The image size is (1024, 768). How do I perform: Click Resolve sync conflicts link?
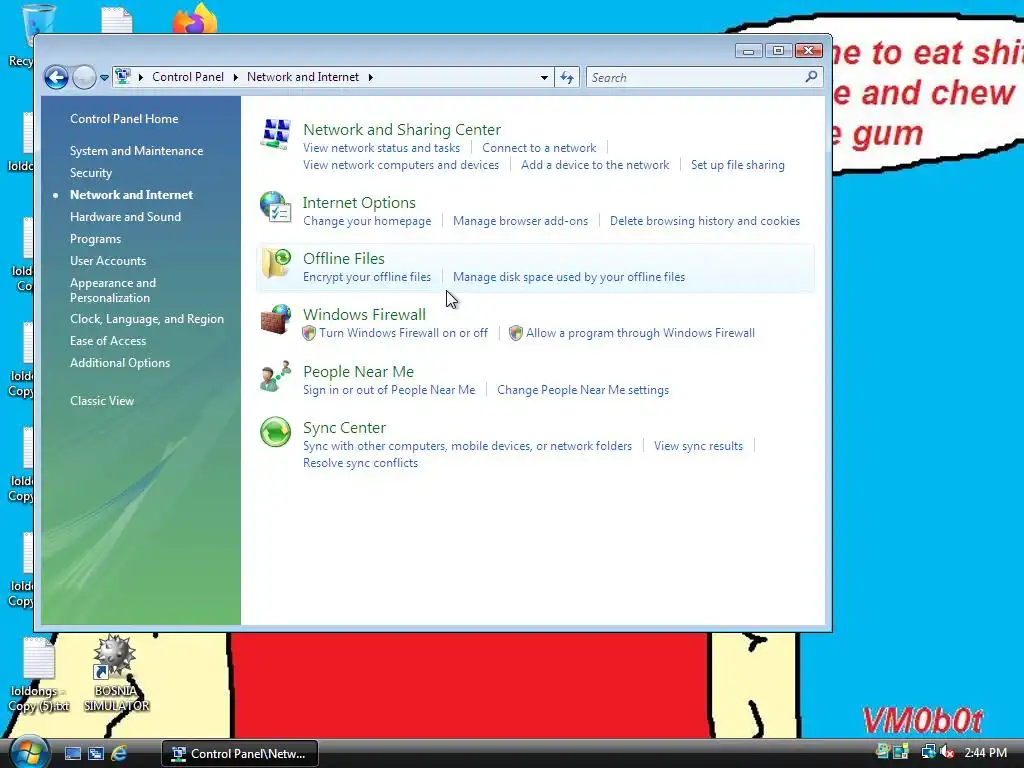pyautogui.click(x=360, y=463)
